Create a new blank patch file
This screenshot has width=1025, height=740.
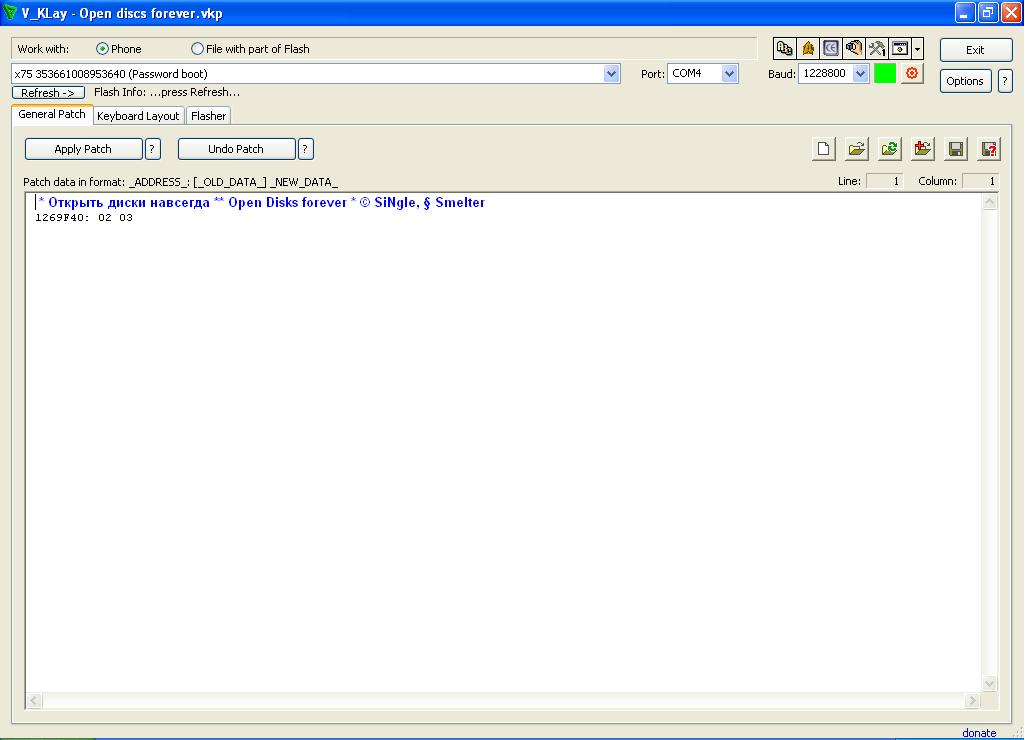coord(824,149)
